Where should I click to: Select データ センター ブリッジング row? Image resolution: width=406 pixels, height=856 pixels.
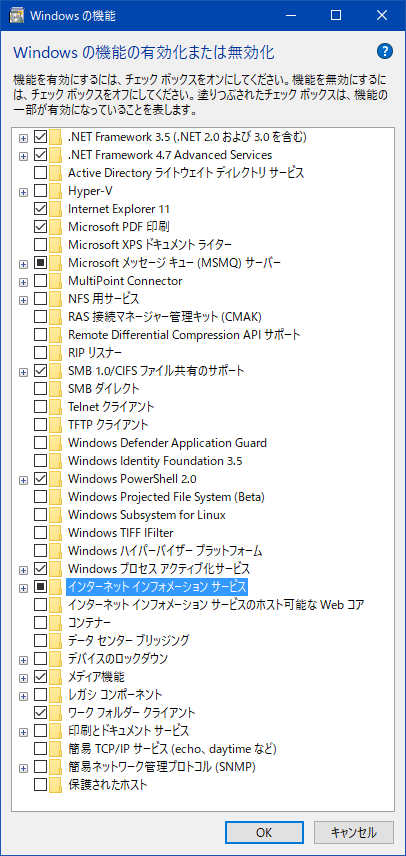pyautogui.click(x=129, y=639)
